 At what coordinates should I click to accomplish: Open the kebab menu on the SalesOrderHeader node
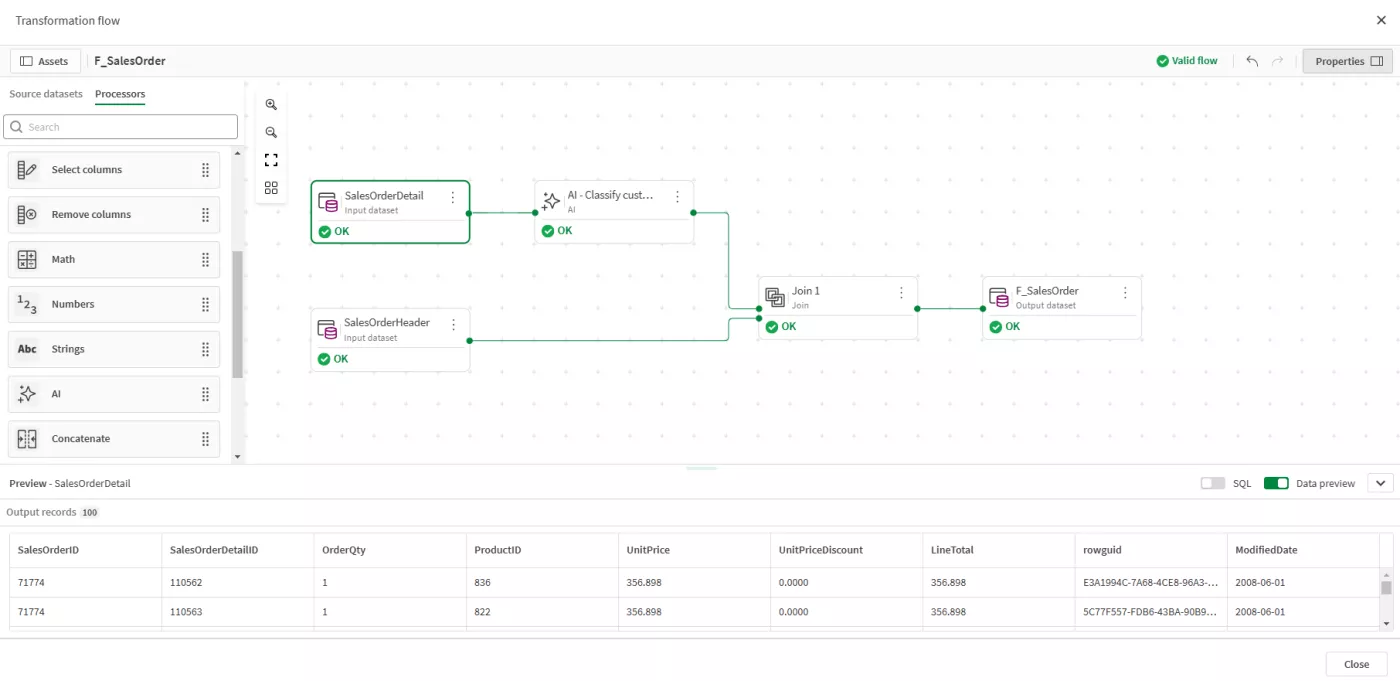453,324
